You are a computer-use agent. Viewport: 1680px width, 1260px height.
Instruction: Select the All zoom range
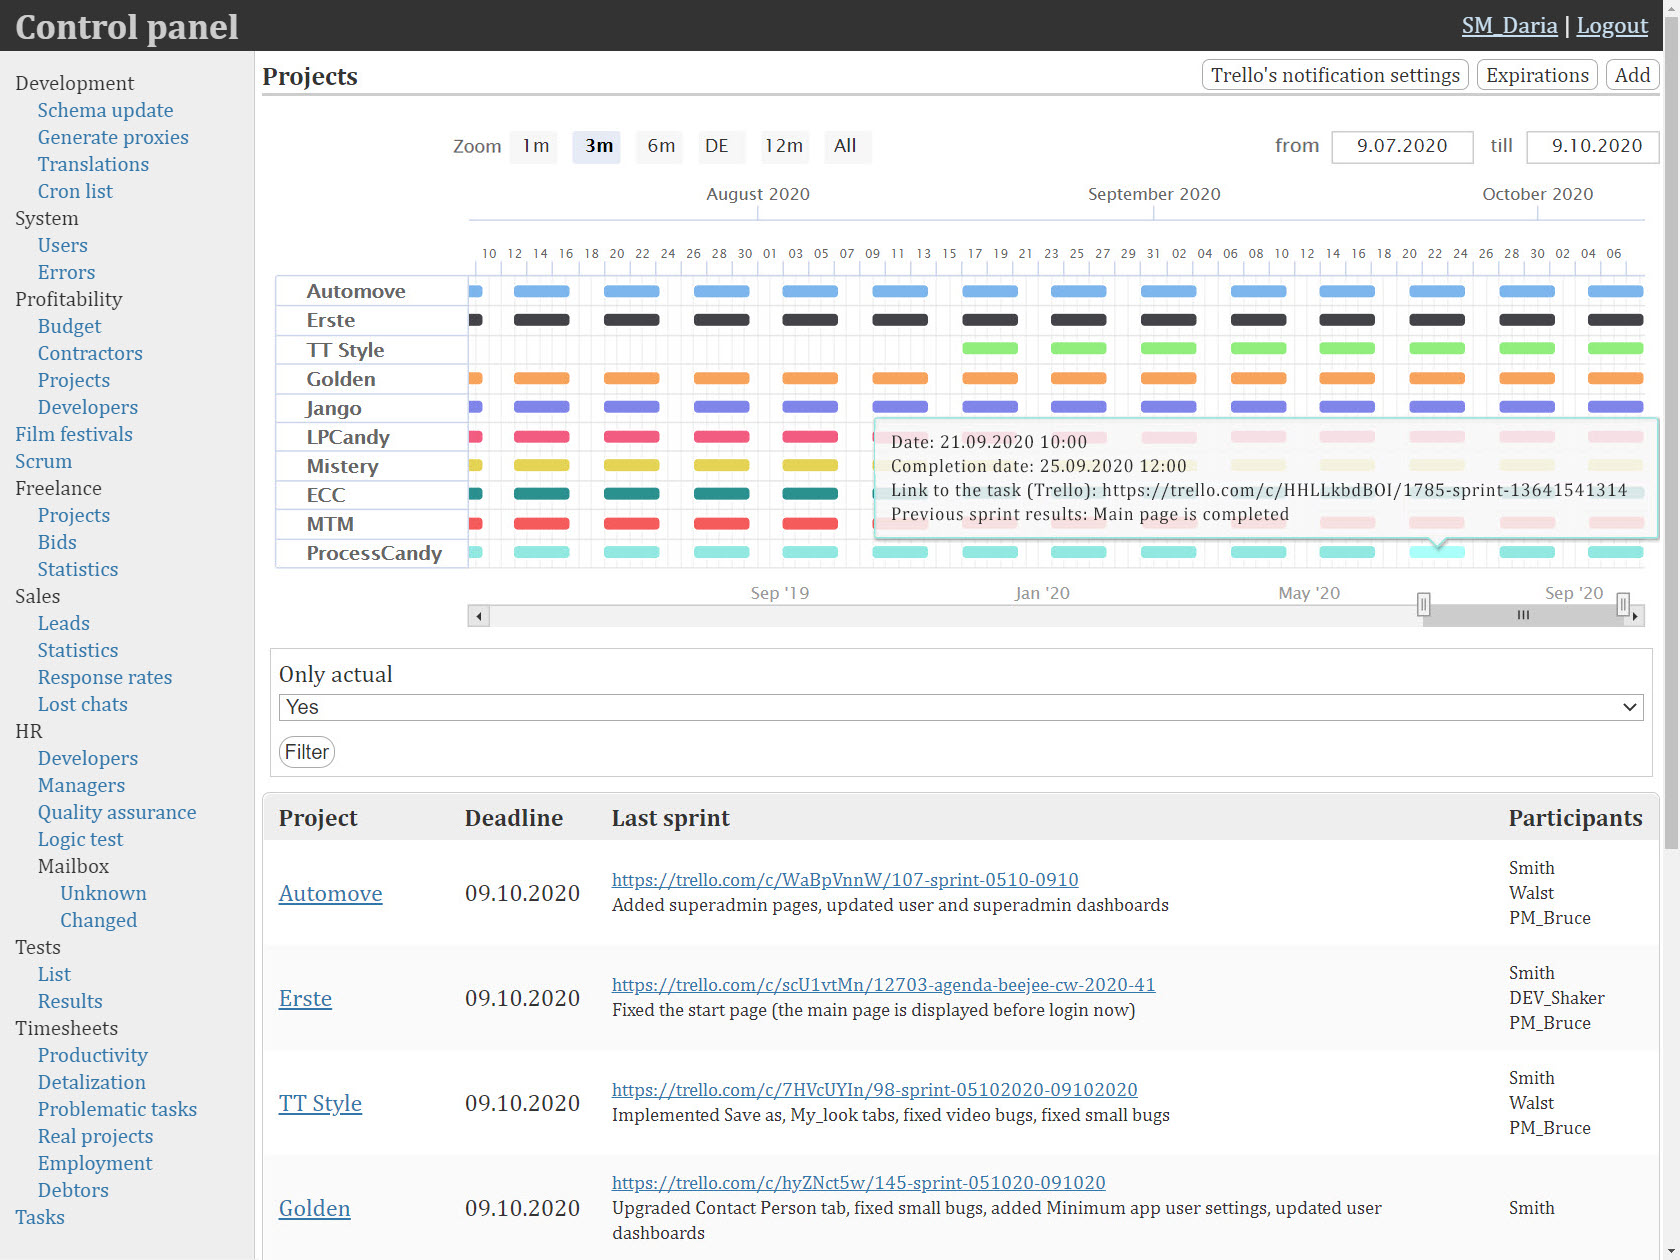click(845, 146)
